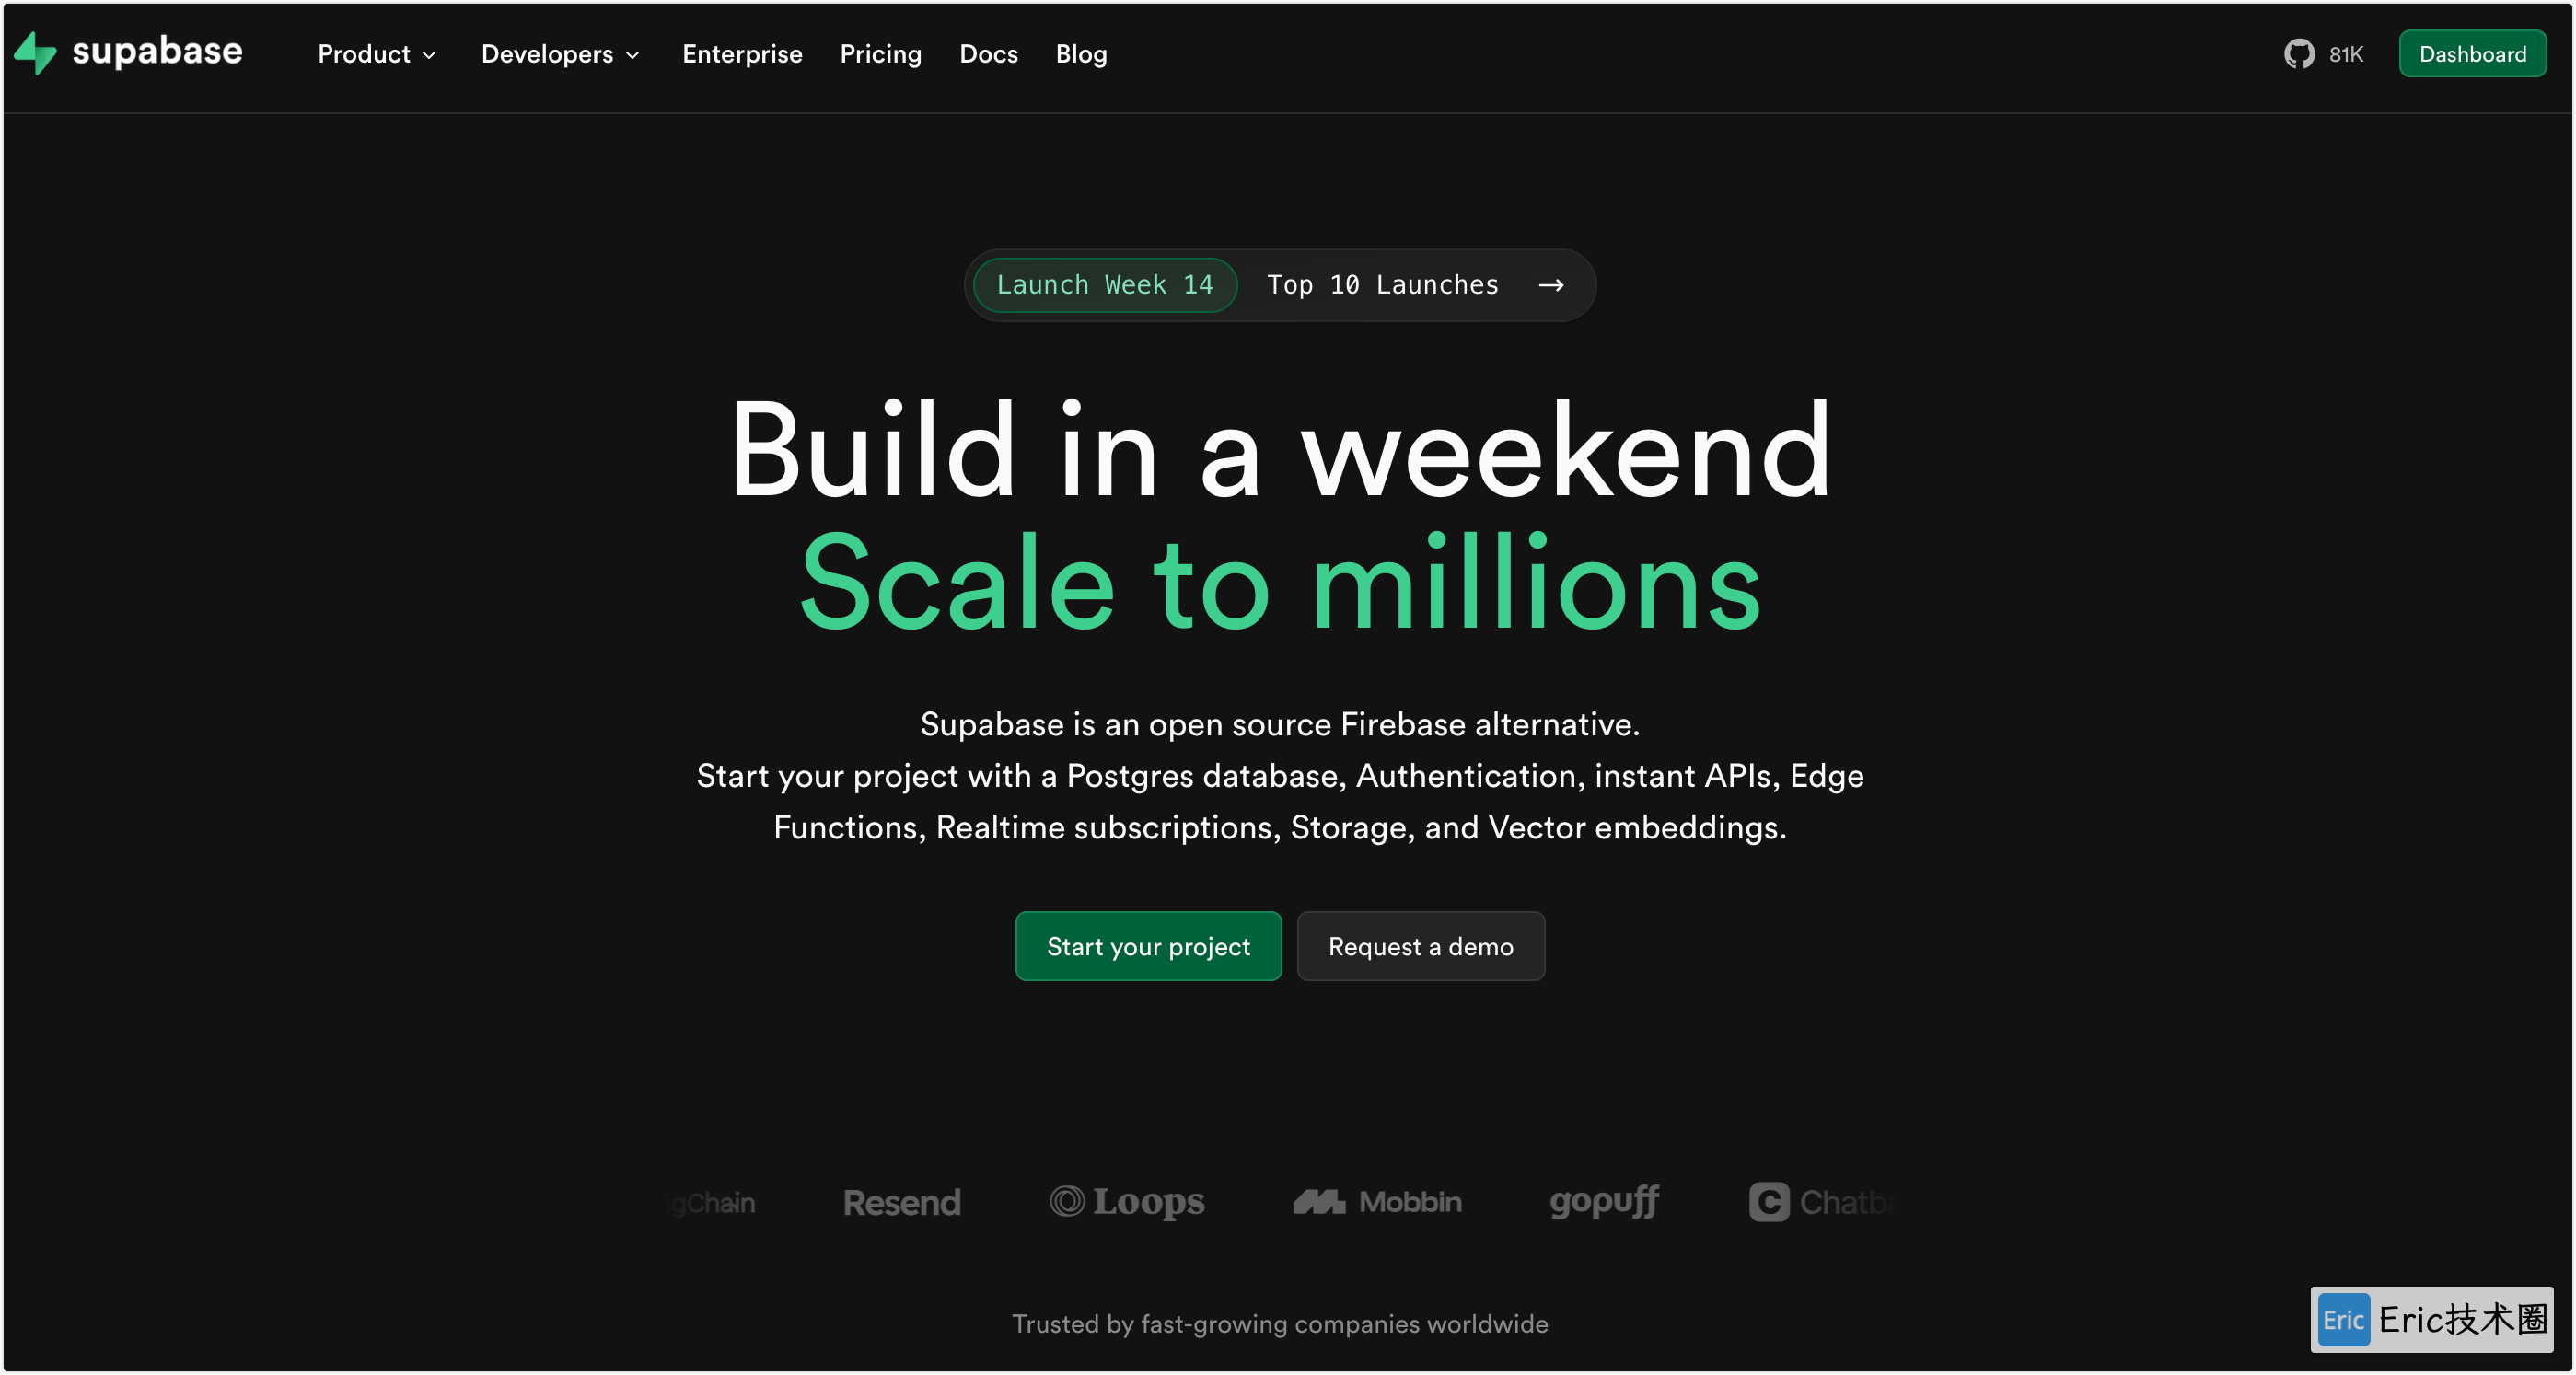
Task: Click the Eric技术圈 watermark badge
Action: [x=2431, y=1319]
